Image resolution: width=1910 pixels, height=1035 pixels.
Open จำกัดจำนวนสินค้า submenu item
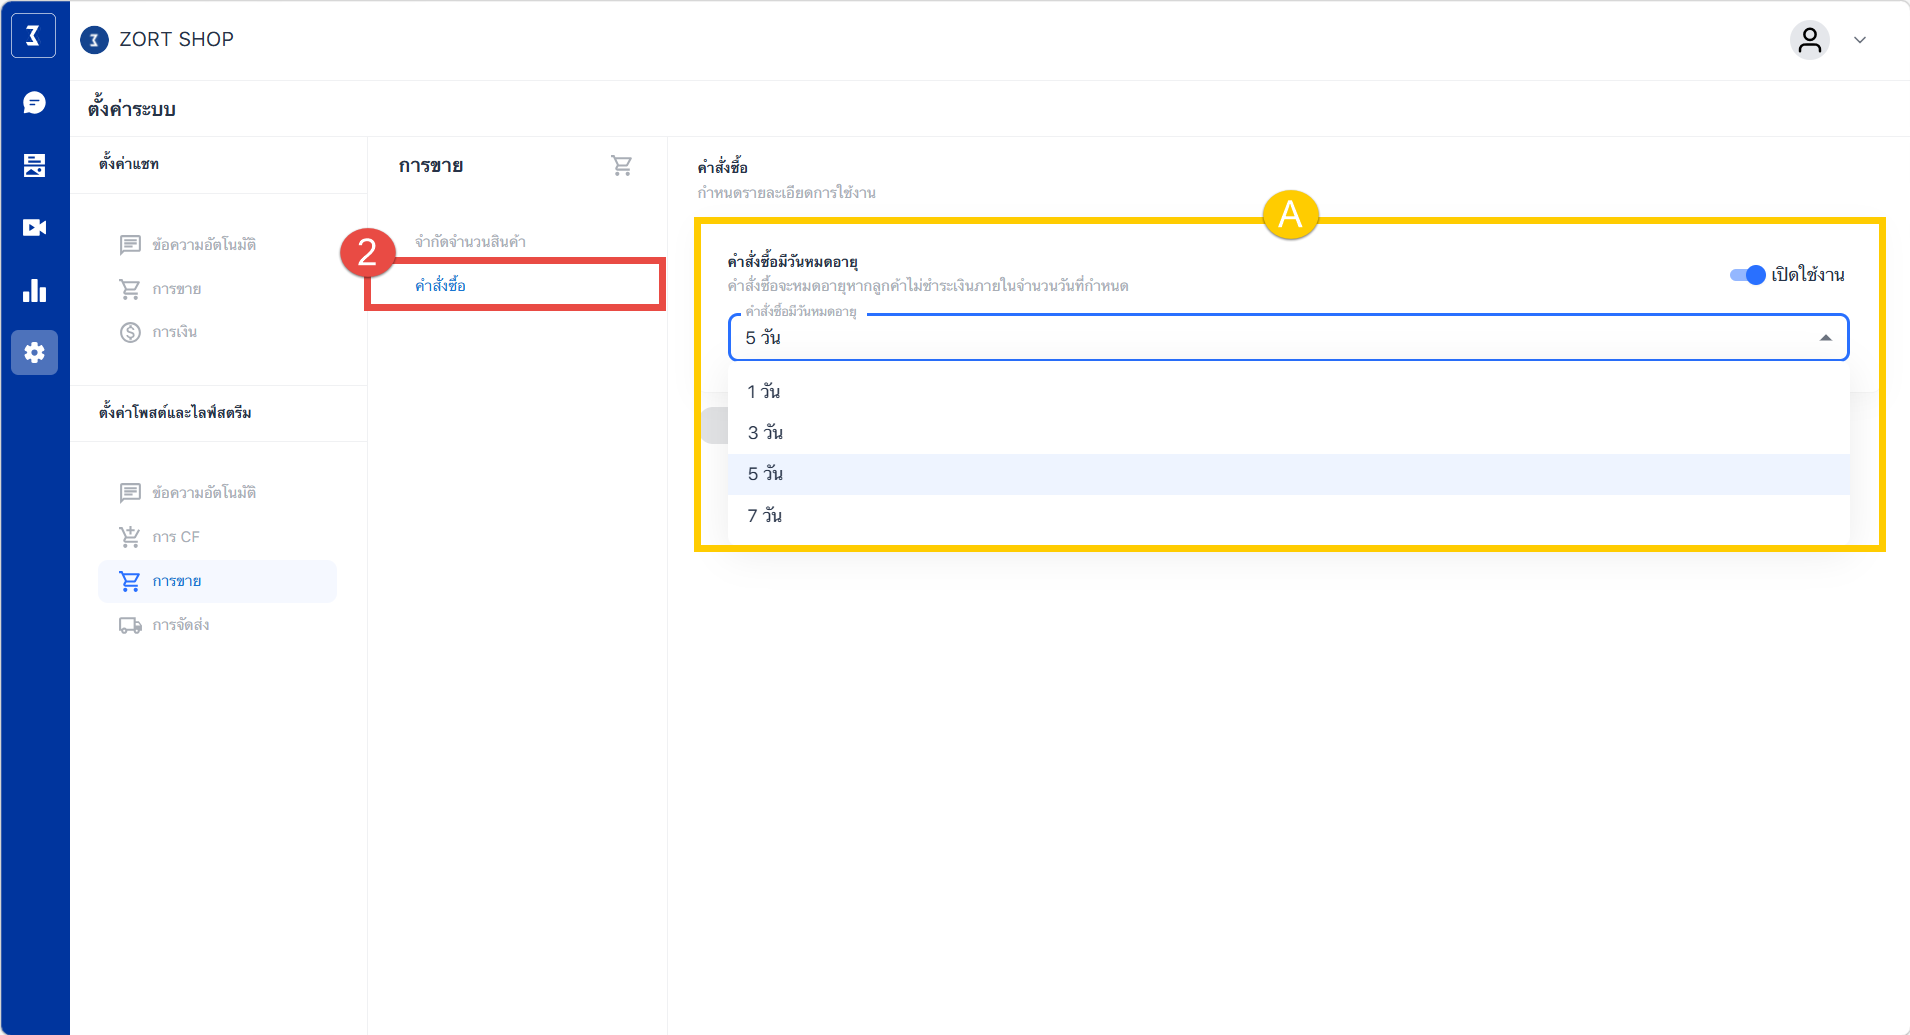[470, 242]
